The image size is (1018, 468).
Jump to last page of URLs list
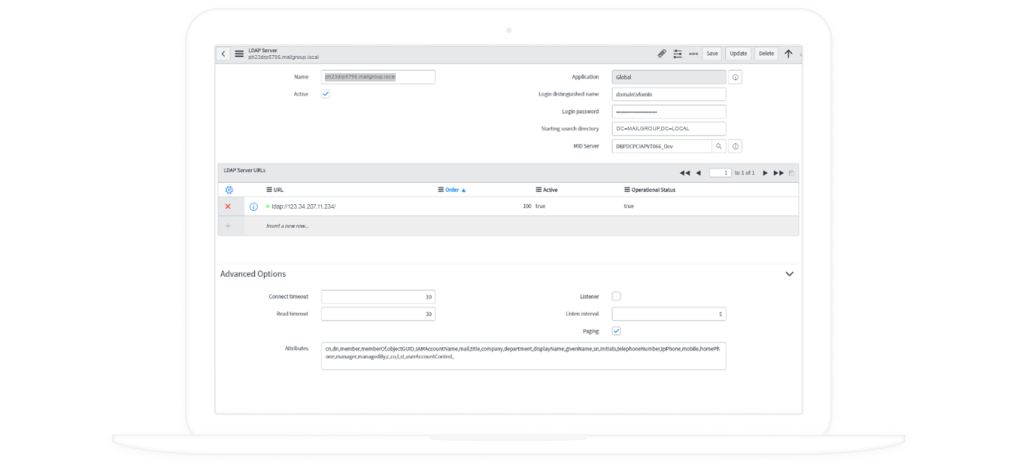(778, 173)
